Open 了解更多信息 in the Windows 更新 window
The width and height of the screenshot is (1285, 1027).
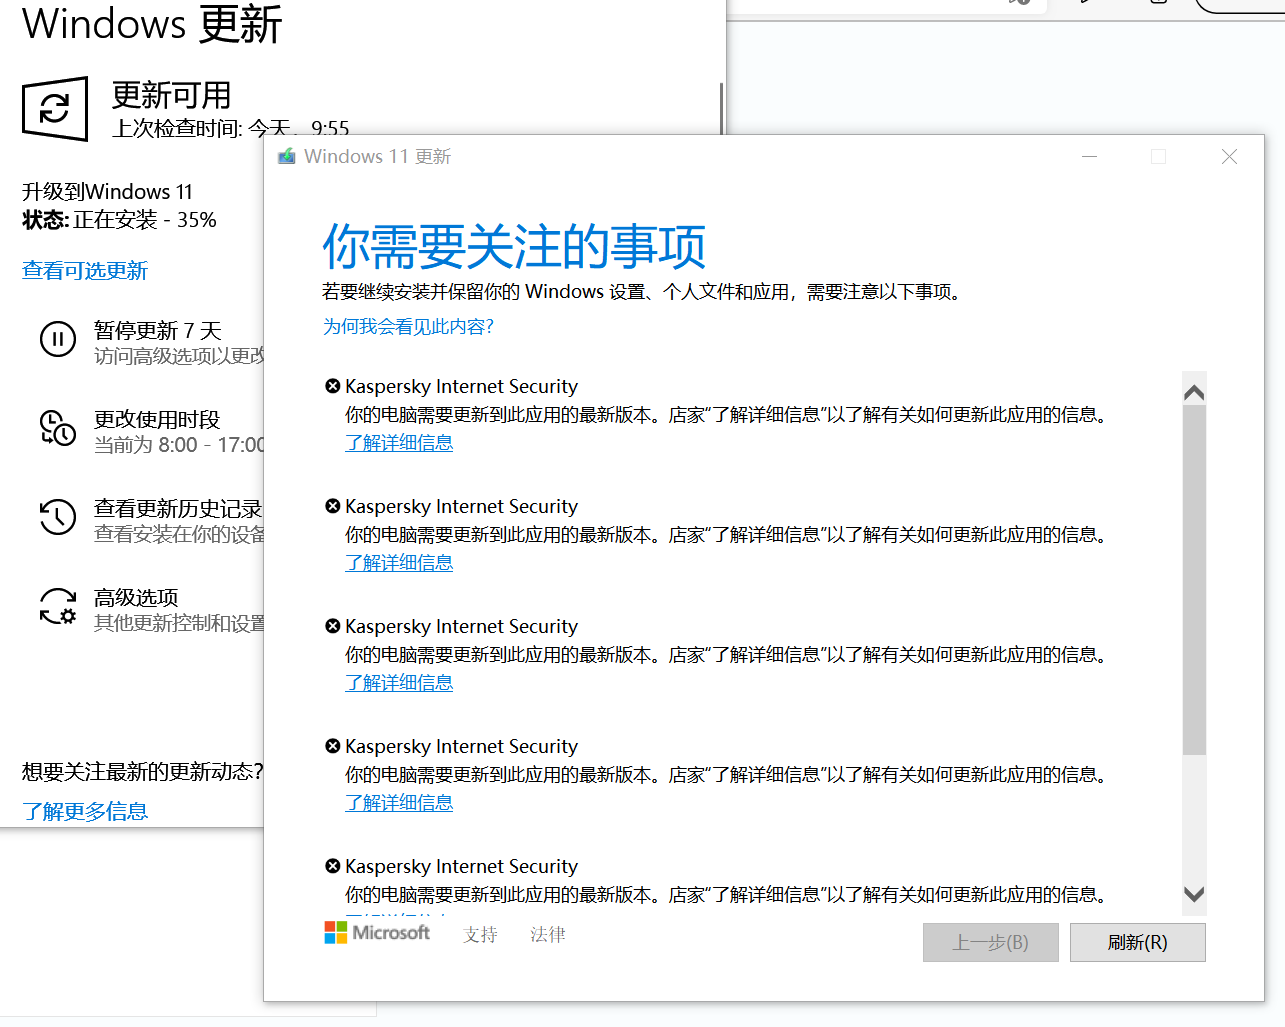(85, 811)
